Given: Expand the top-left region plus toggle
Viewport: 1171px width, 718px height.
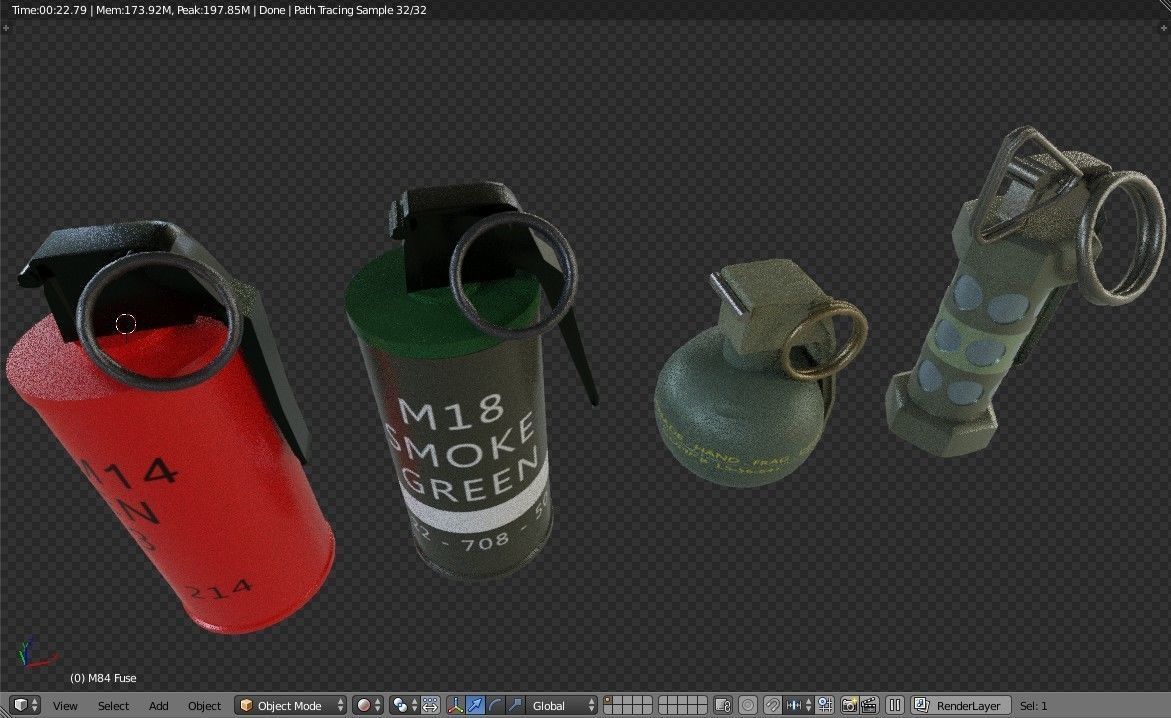Looking at the screenshot, I should (6, 28).
